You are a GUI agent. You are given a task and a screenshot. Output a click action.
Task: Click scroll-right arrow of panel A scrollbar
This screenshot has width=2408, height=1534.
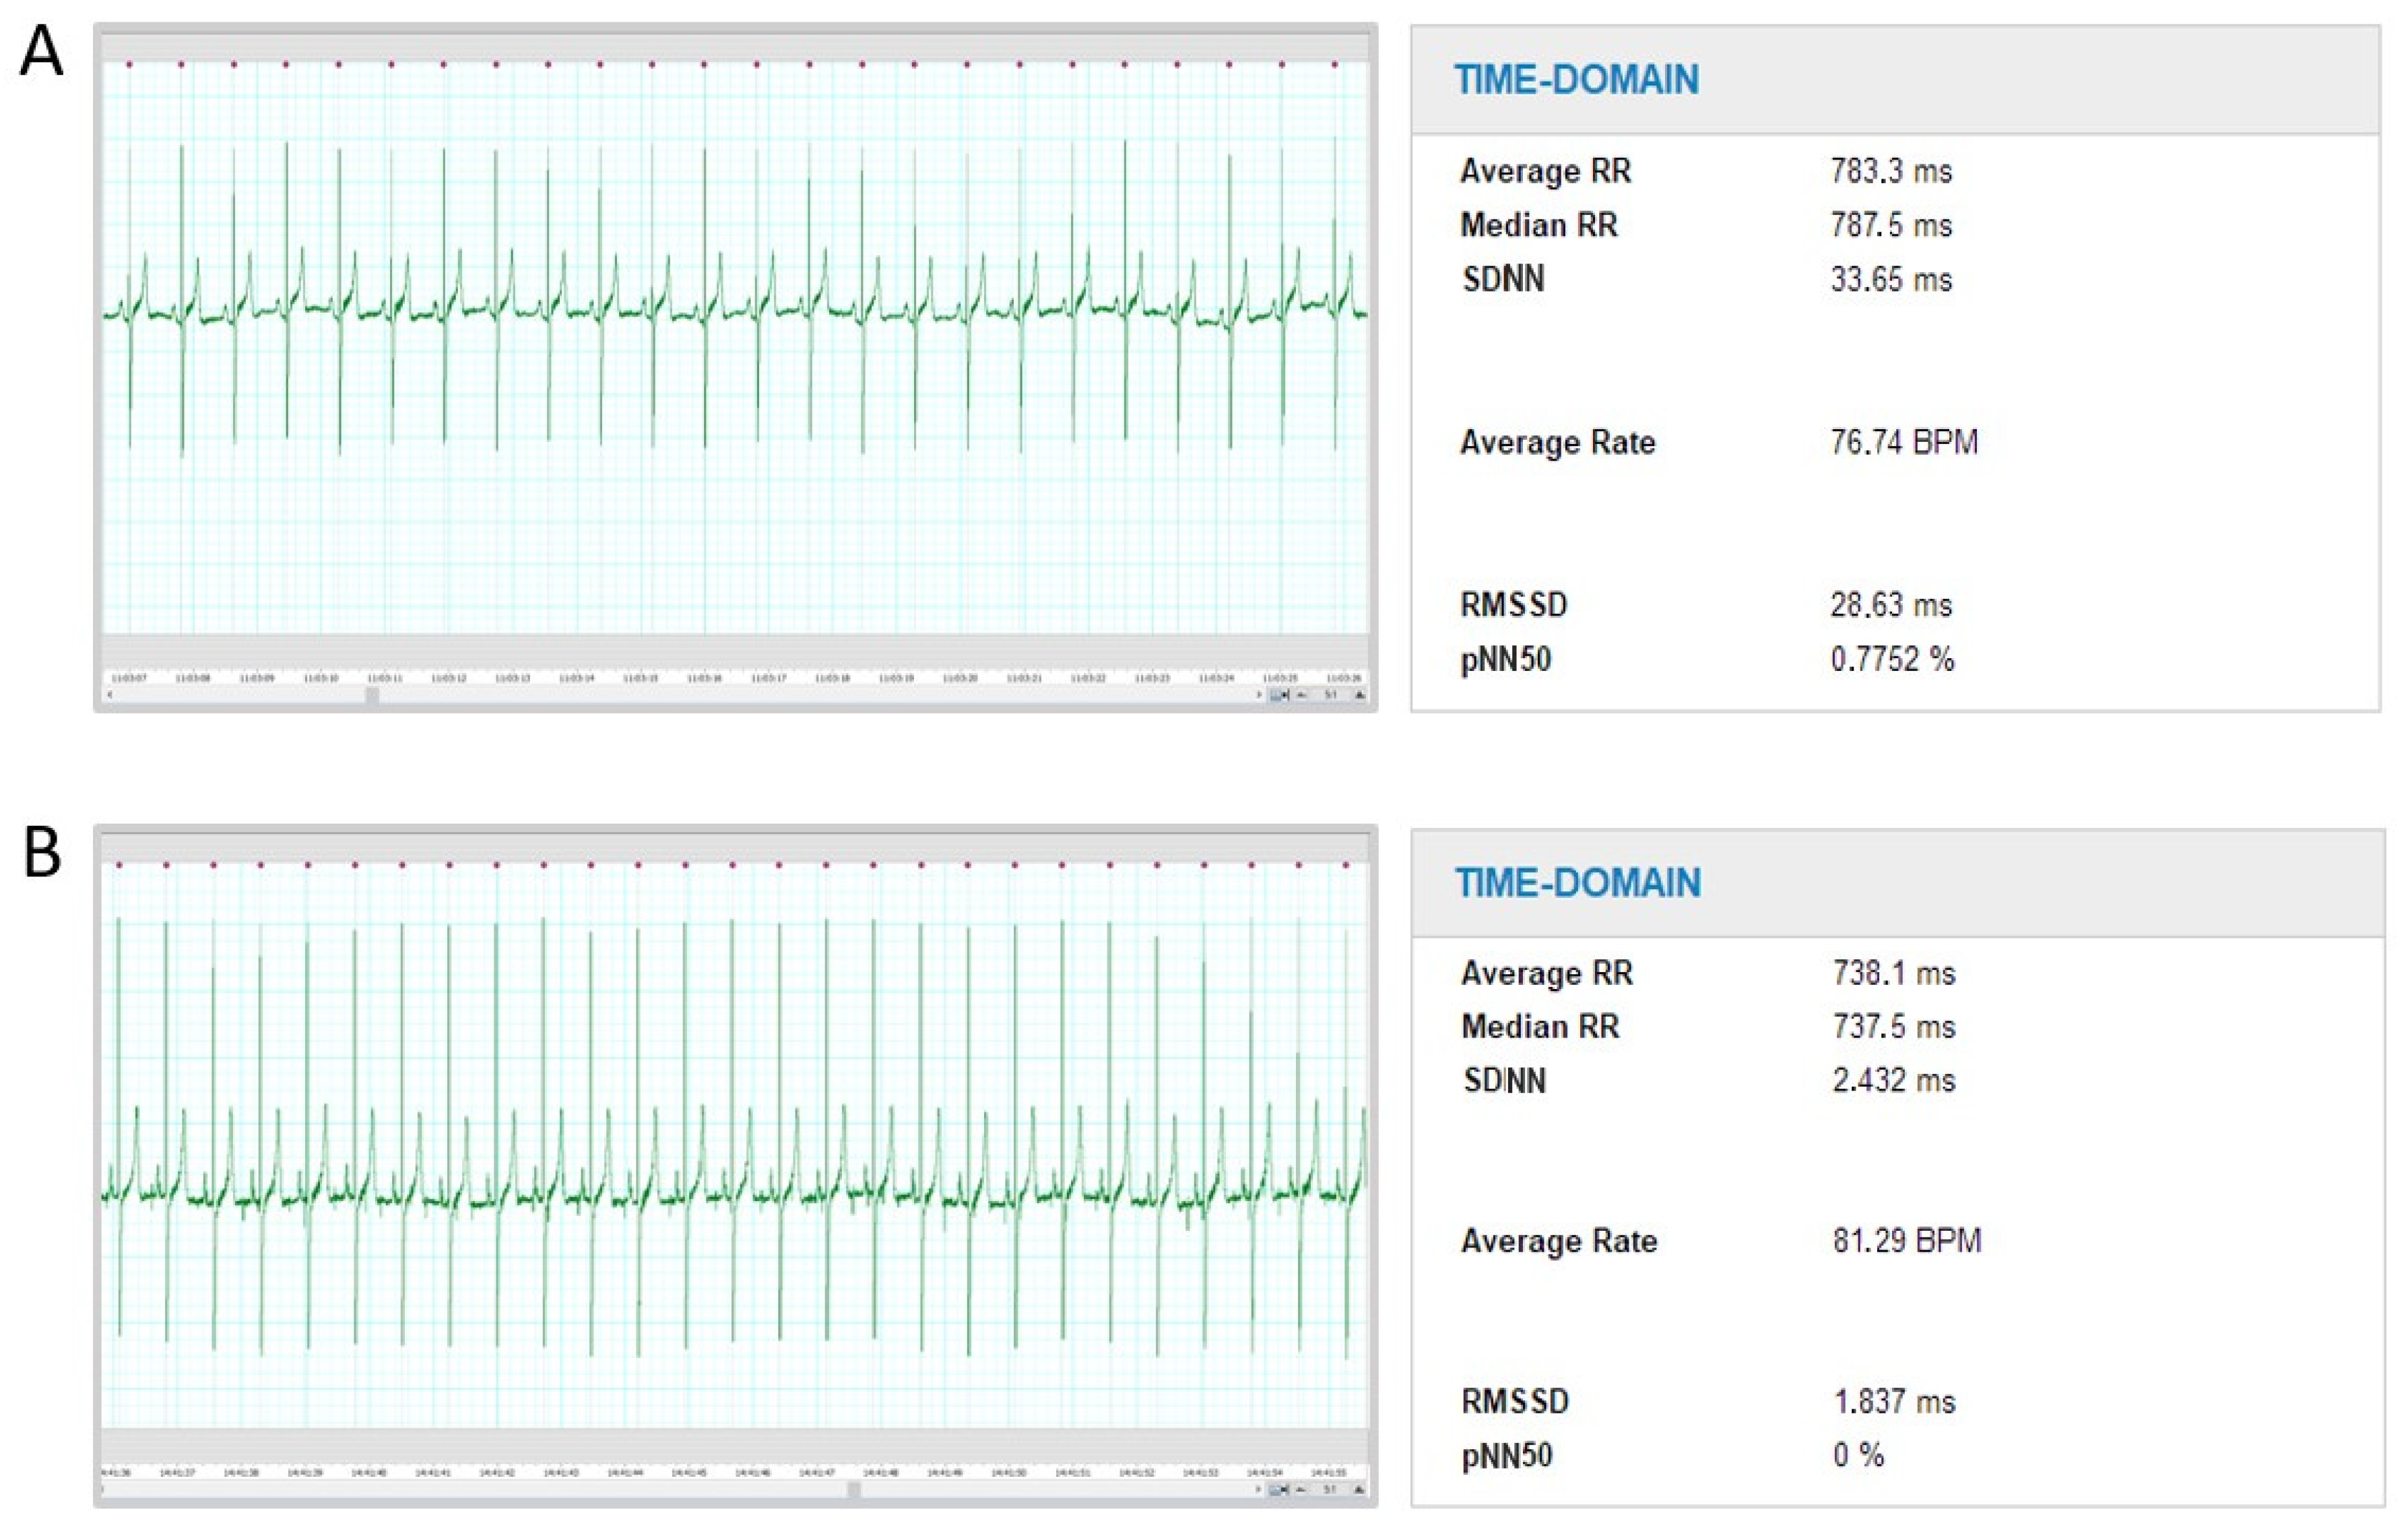click(x=1260, y=695)
